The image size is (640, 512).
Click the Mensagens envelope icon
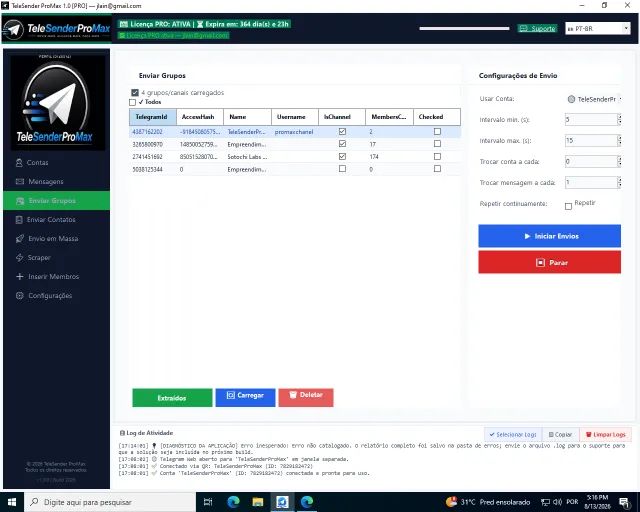pos(20,181)
